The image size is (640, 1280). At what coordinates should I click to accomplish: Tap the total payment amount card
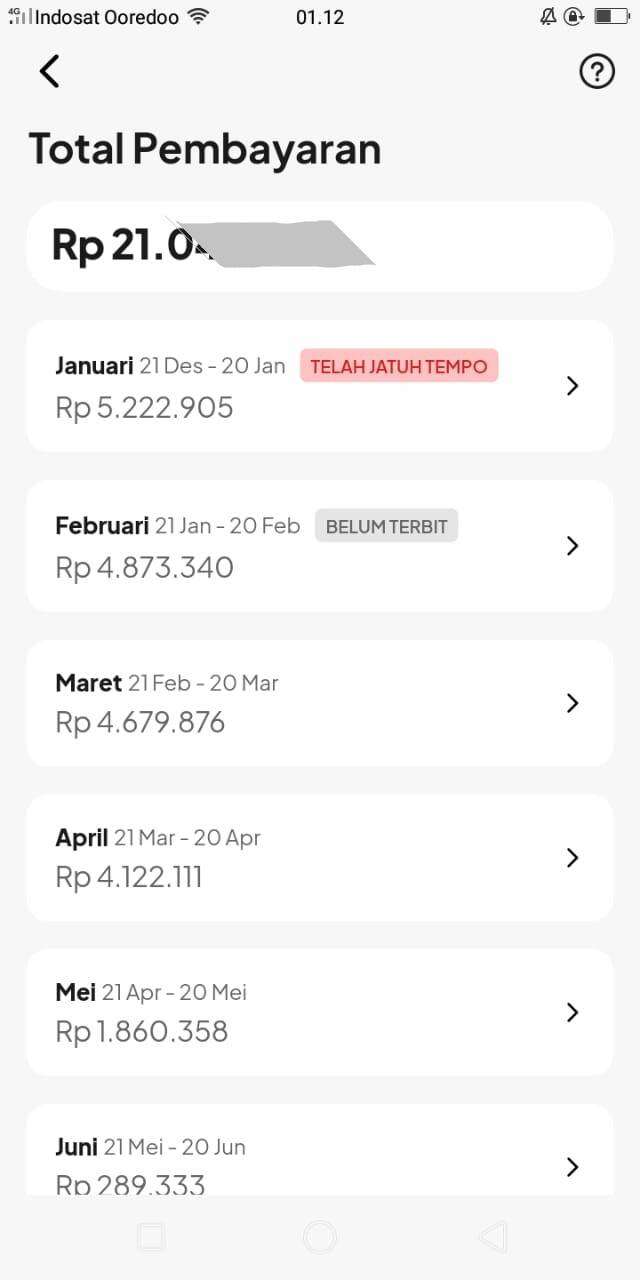[x=319, y=246]
